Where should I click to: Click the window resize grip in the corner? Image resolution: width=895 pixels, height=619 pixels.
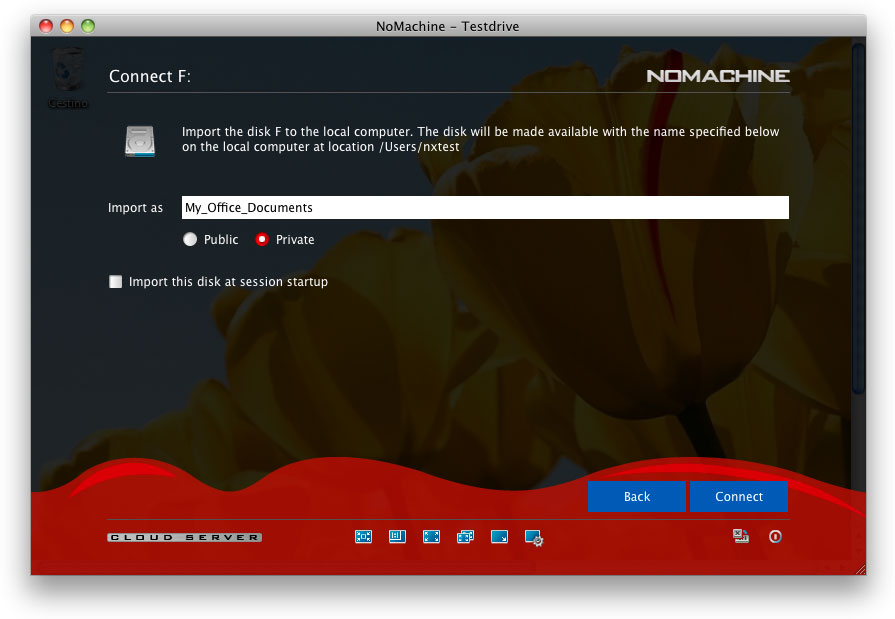click(x=860, y=568)
